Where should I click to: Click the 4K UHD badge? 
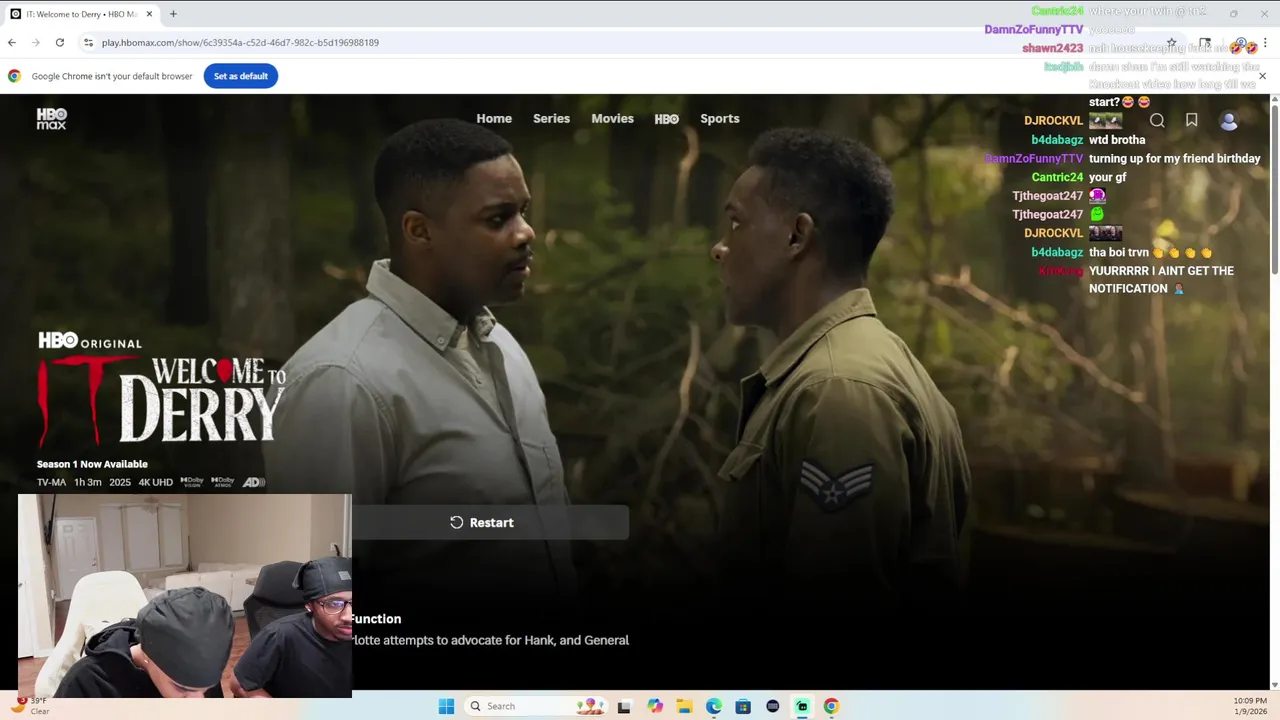tap(155, 482)
